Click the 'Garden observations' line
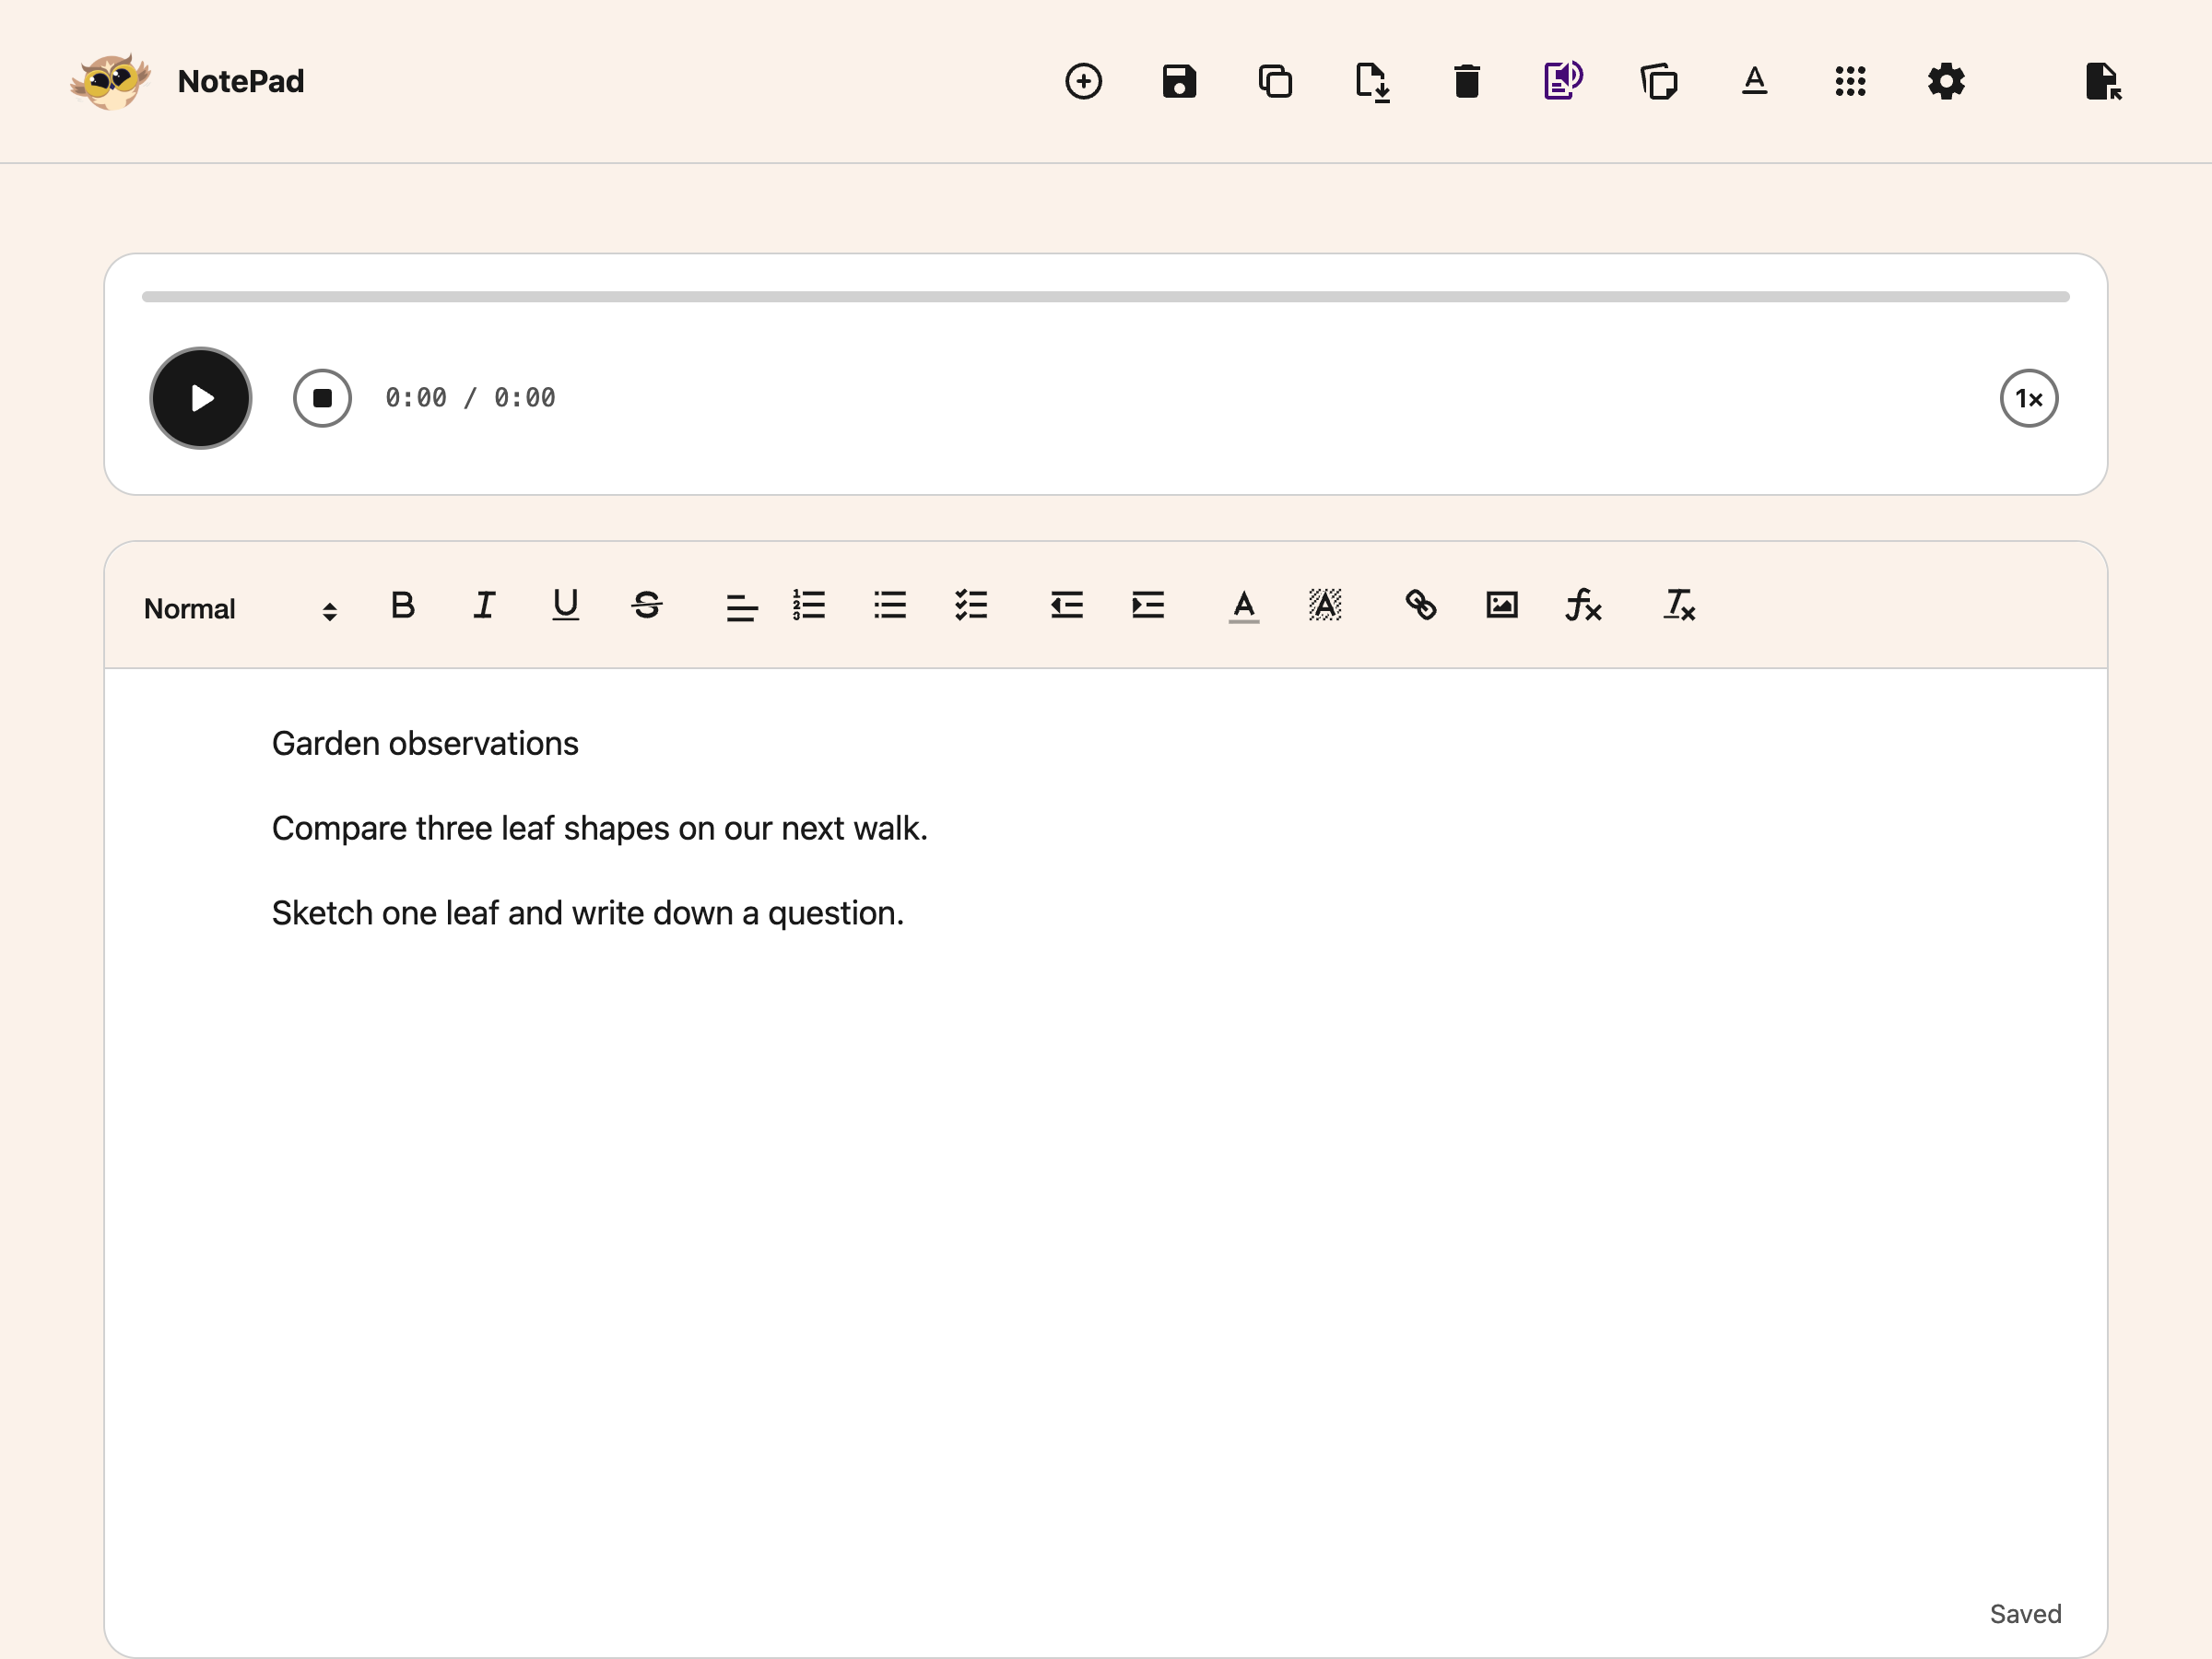Viewport: 2212px width, 1659px height. coord(425,744)
